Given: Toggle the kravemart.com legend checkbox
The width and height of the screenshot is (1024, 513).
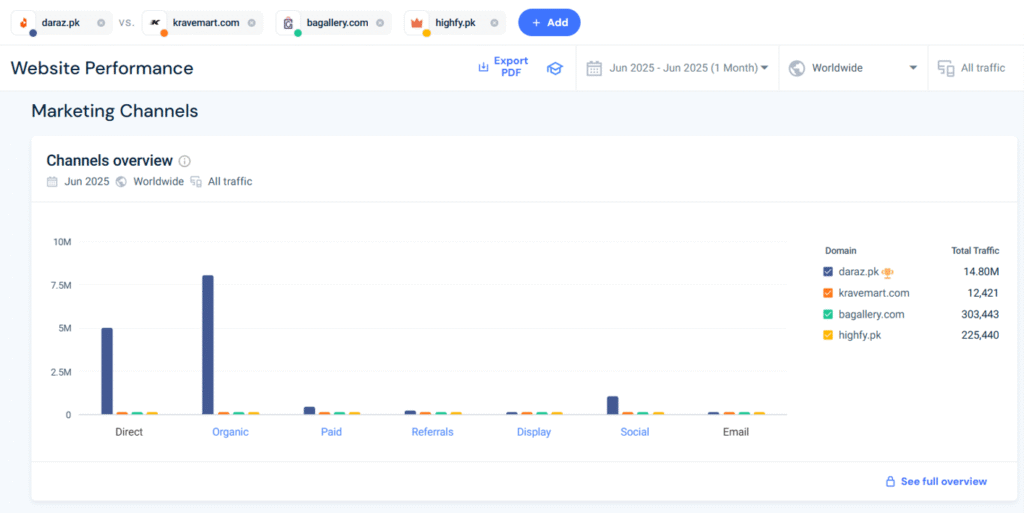Looking at the screenshot, I should click(827, 293).
